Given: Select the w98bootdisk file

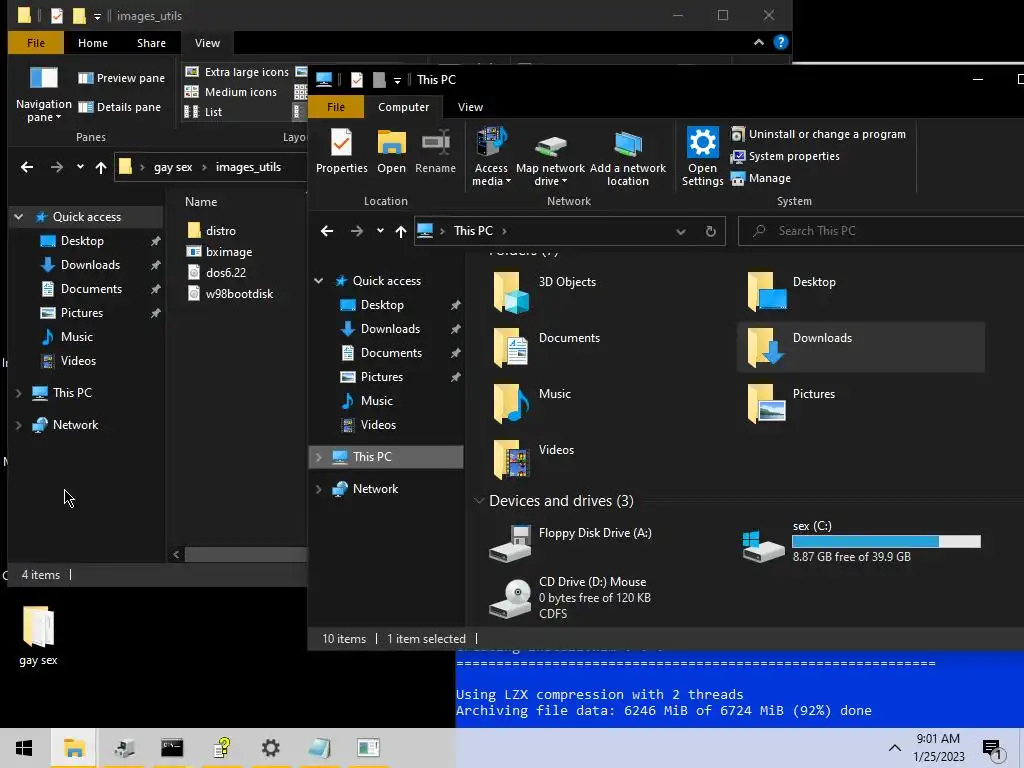Looking at the screenshot, I should [230, 294].
